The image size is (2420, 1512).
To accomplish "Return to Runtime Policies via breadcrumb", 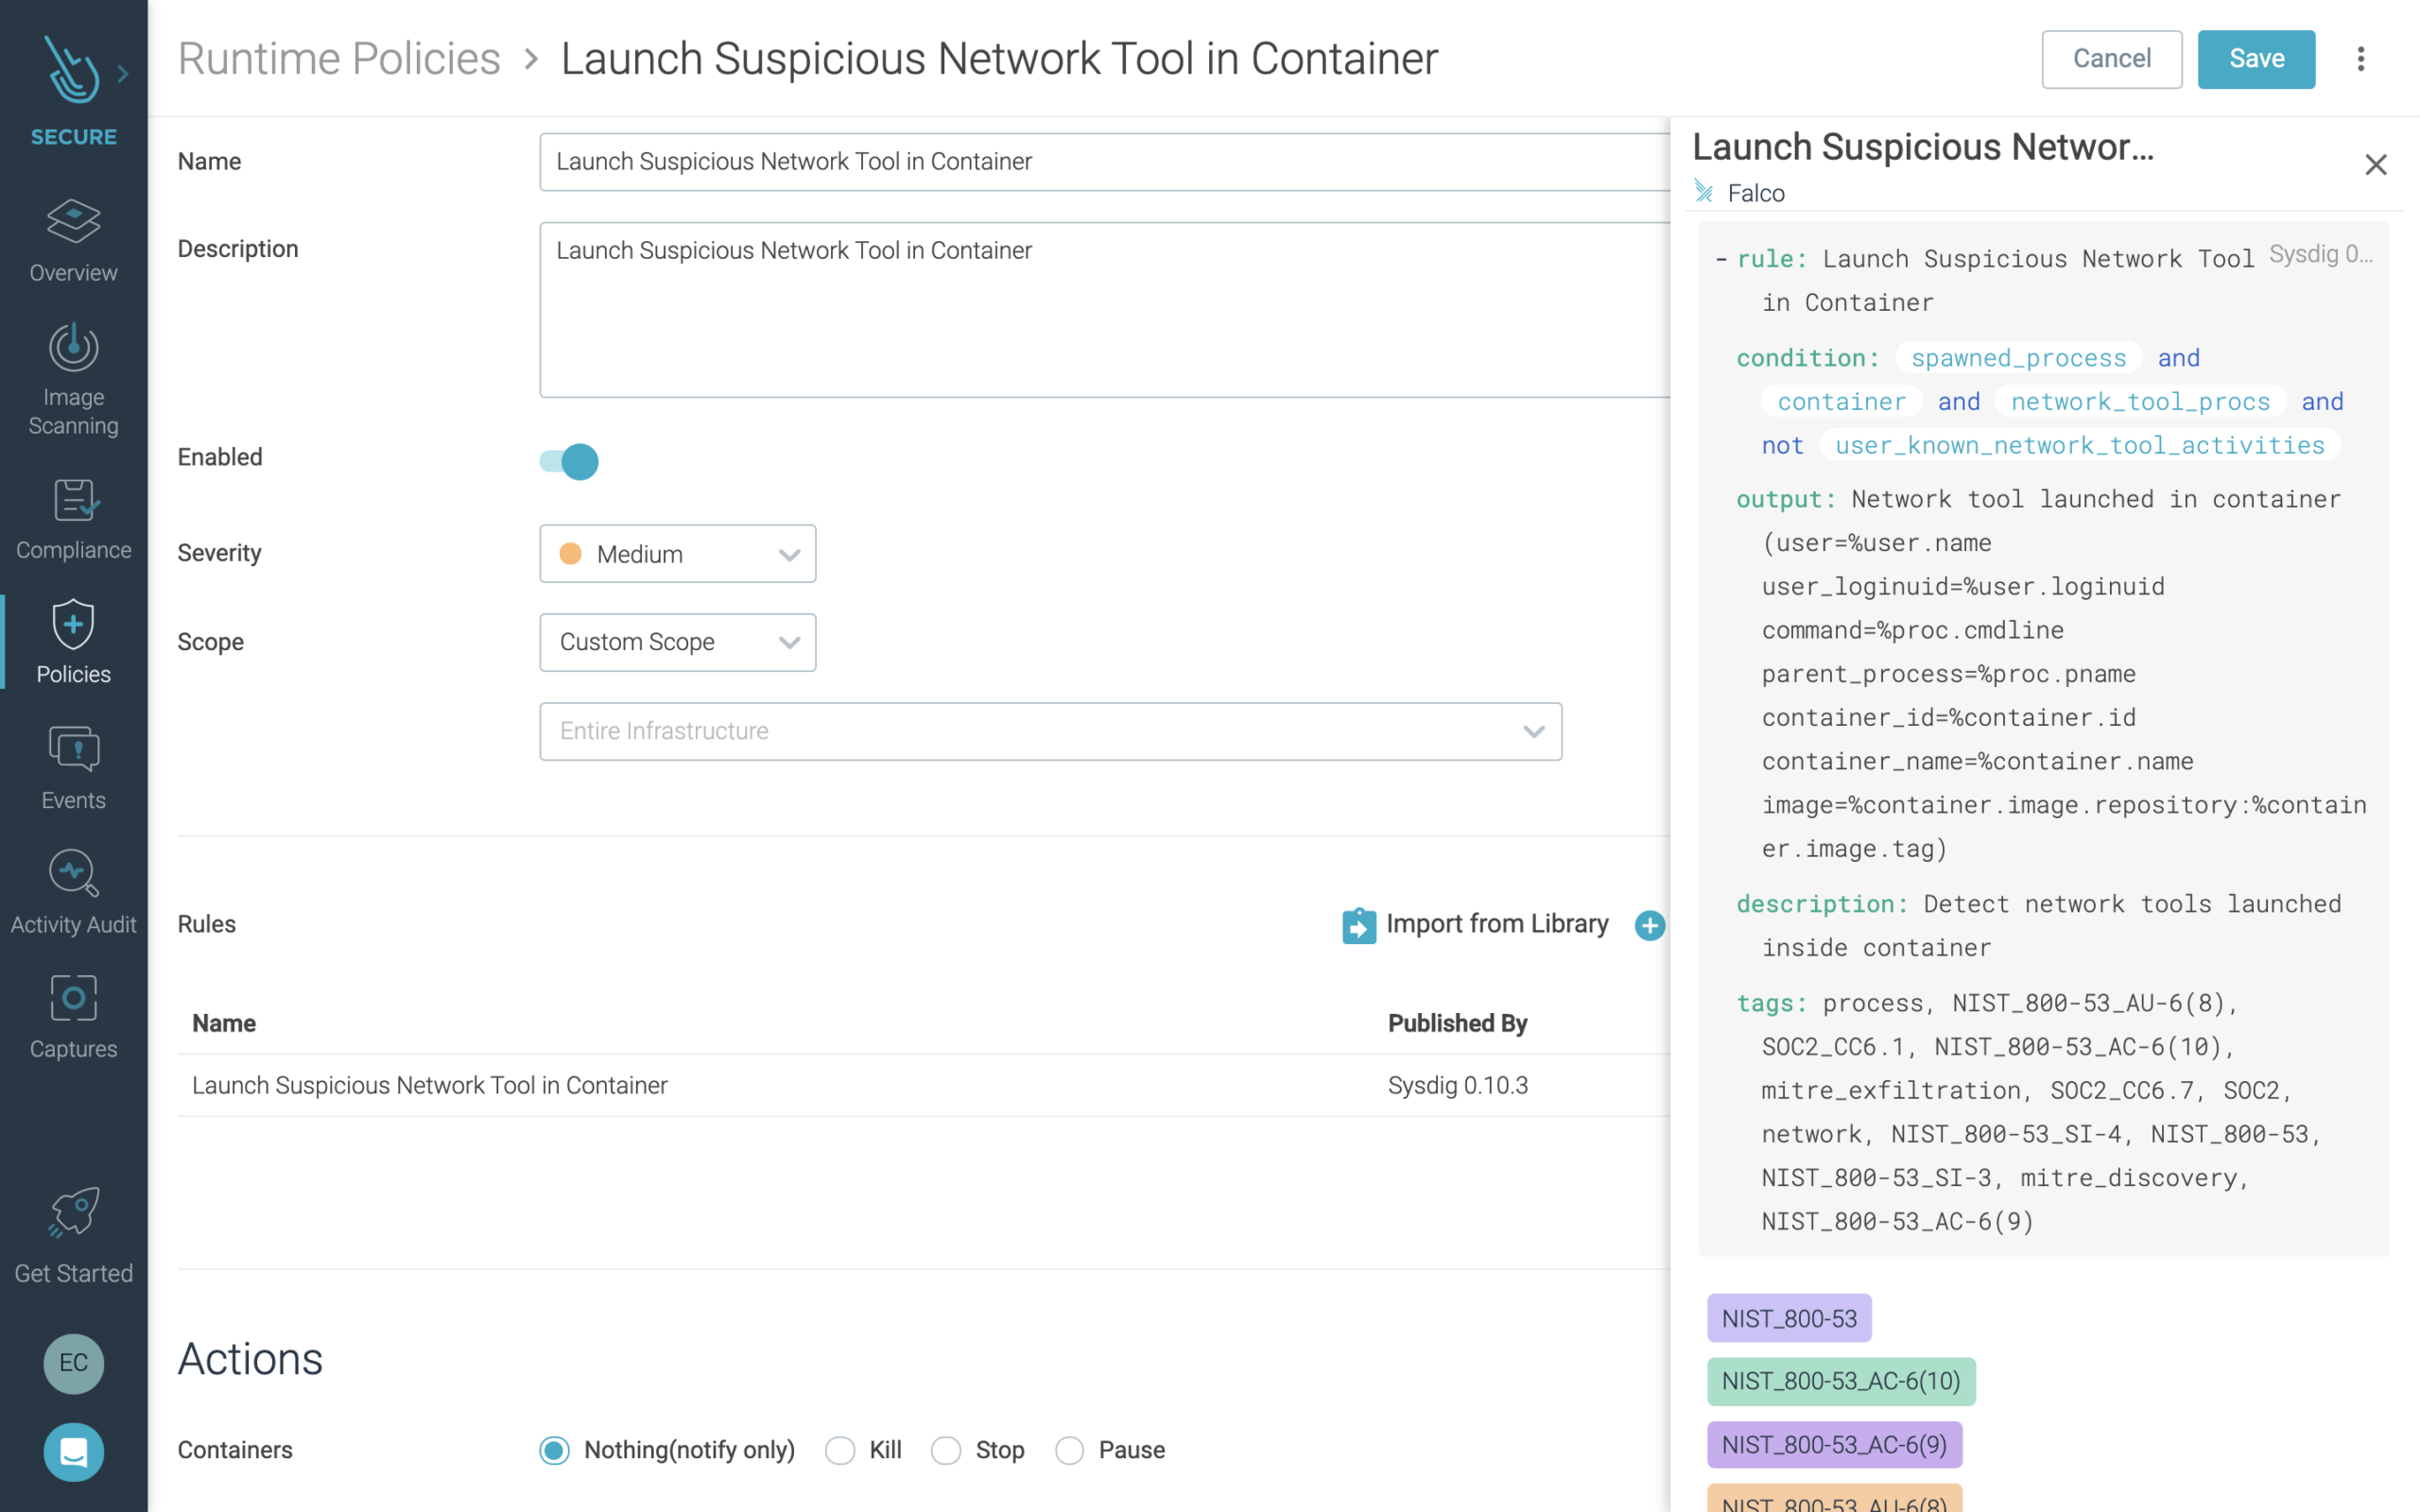I will tap(339, 57).
